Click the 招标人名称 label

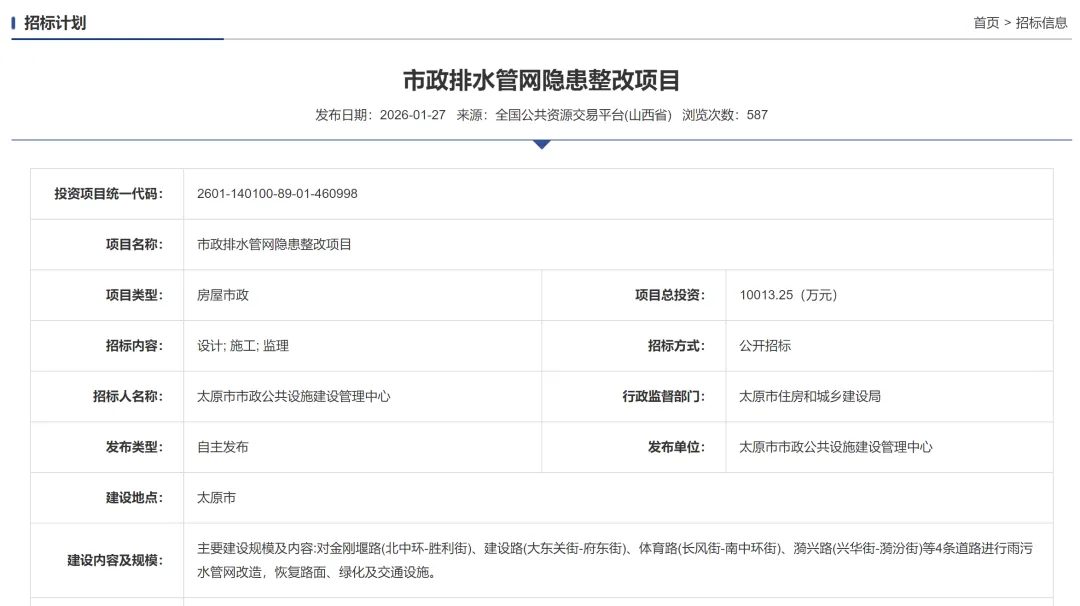click(x=128, y=396)
